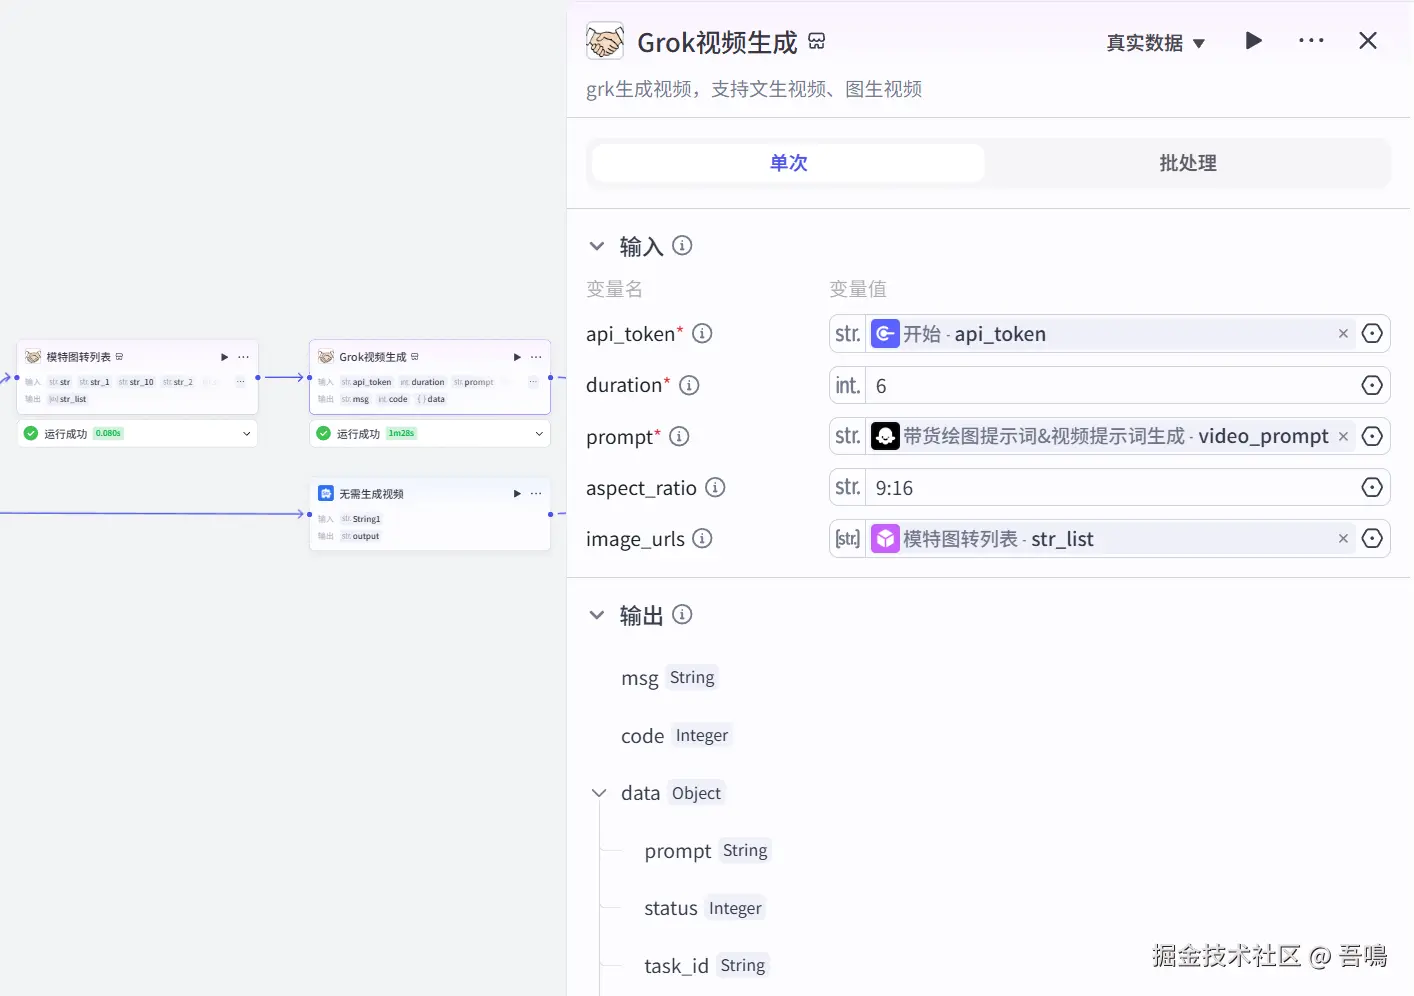1414x996 pixels.
Task: Show info for the 输出 section
Action: click(x=682, y=614)
